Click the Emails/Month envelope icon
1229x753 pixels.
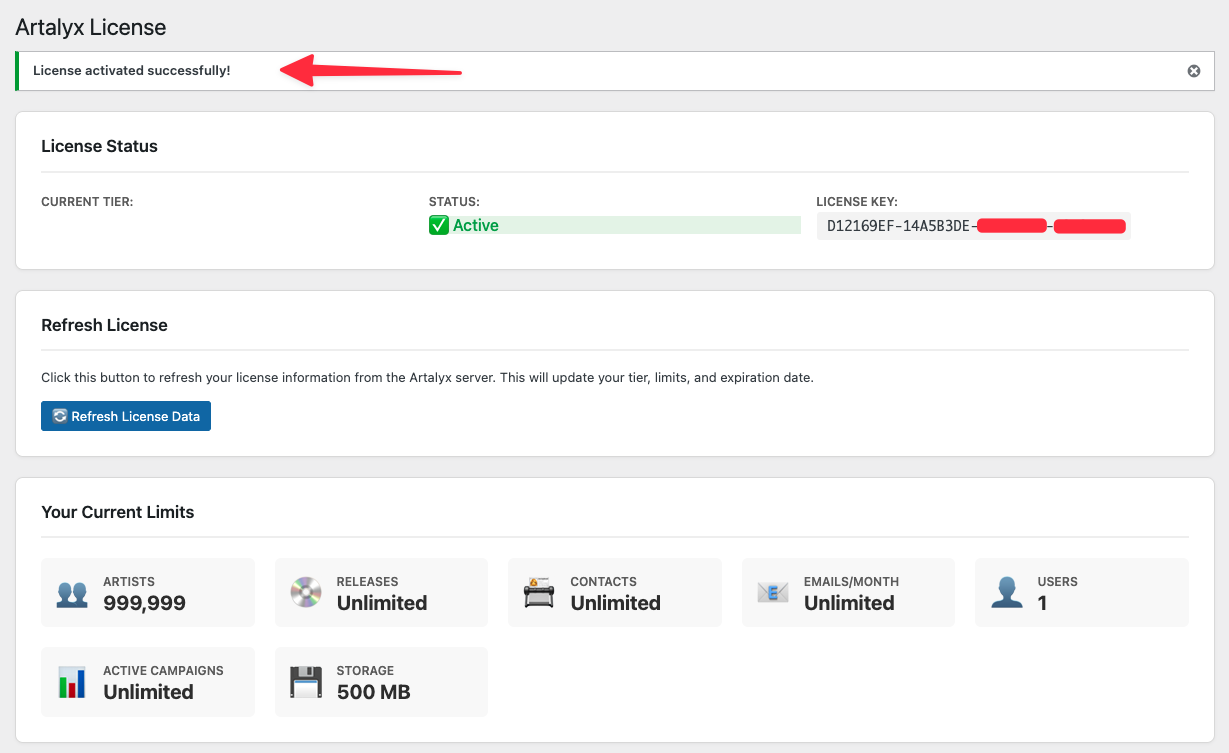[x=771, y=592]
